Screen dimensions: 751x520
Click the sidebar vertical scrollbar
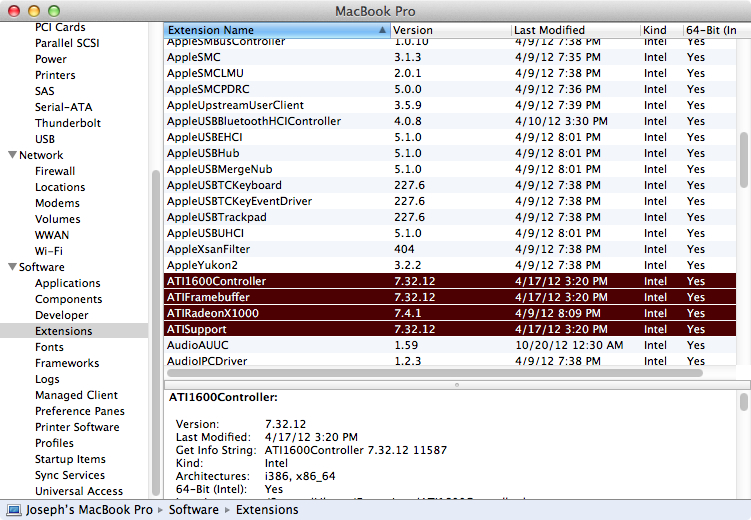pos(156,333)
